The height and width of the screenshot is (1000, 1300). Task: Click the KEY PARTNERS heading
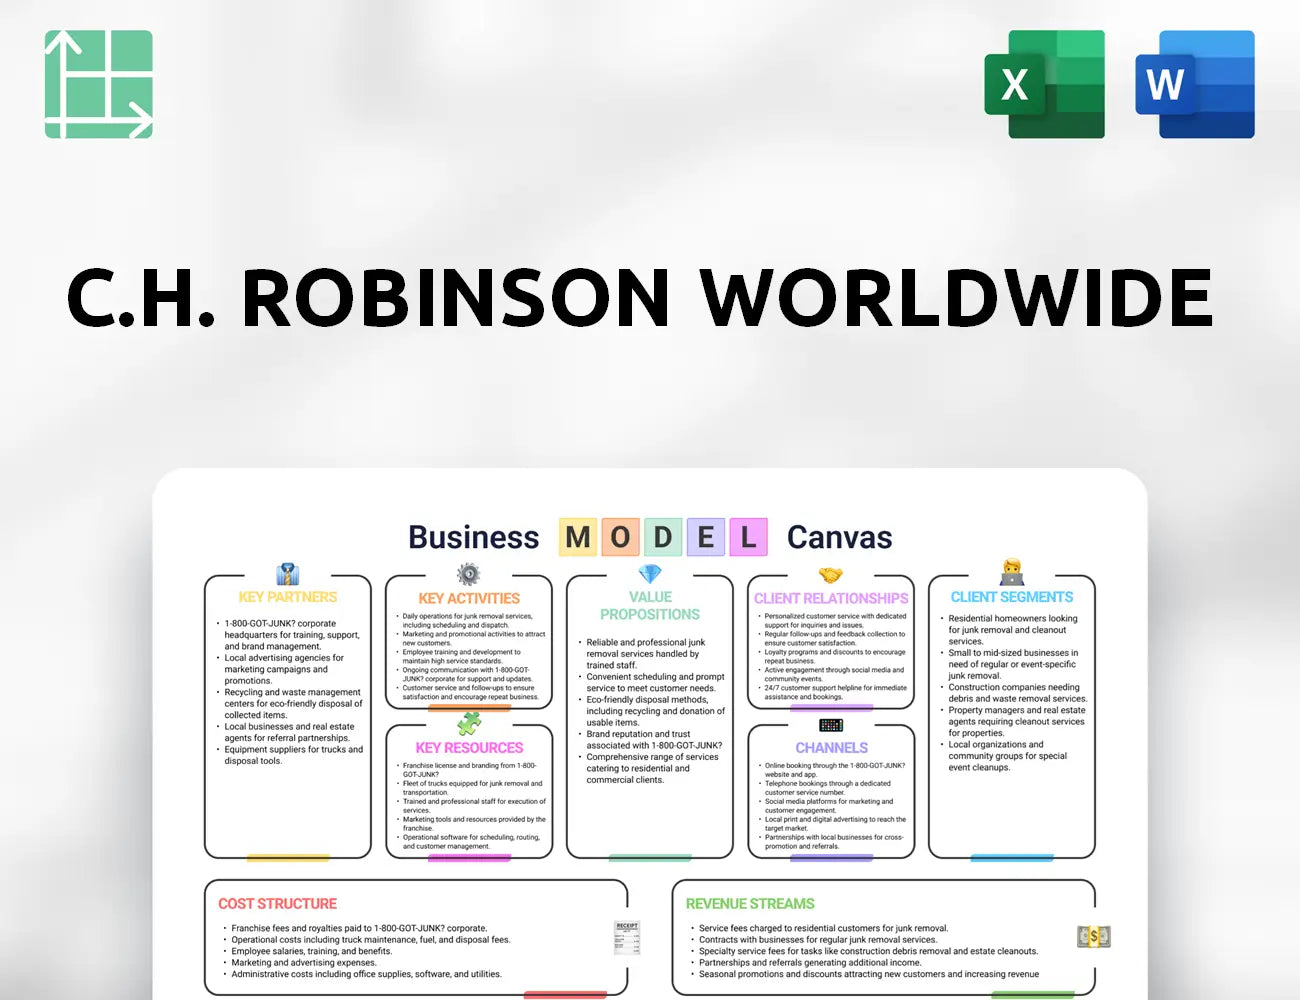288,597
